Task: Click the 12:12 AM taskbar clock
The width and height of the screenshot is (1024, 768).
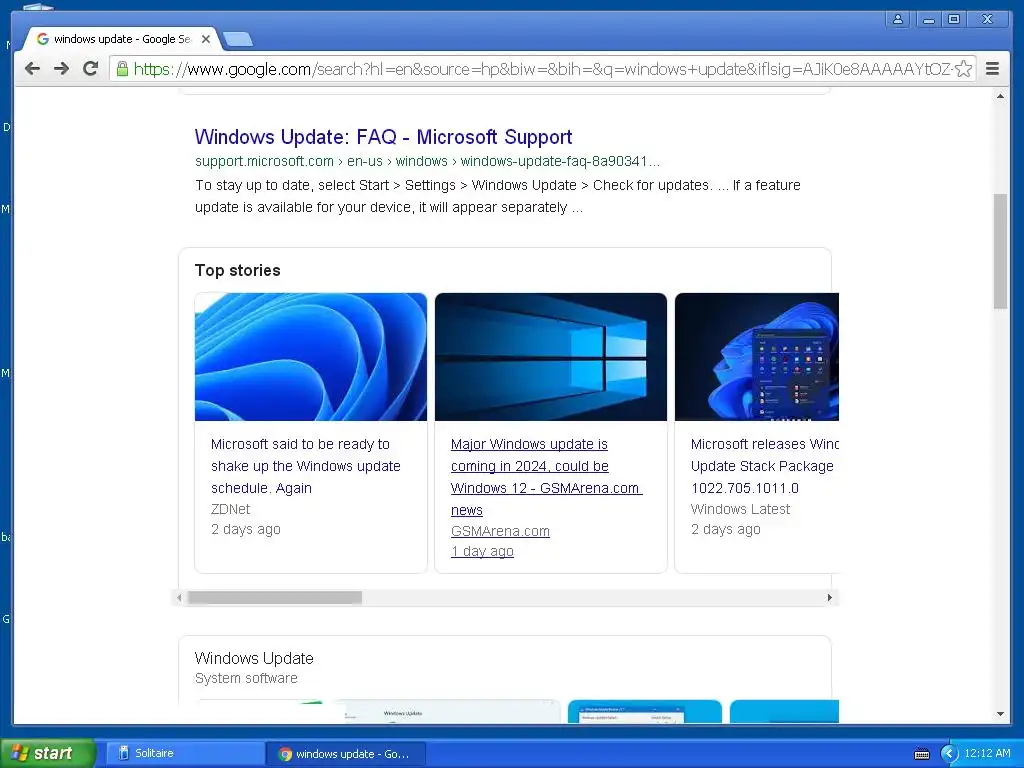Action: (987, 753)
